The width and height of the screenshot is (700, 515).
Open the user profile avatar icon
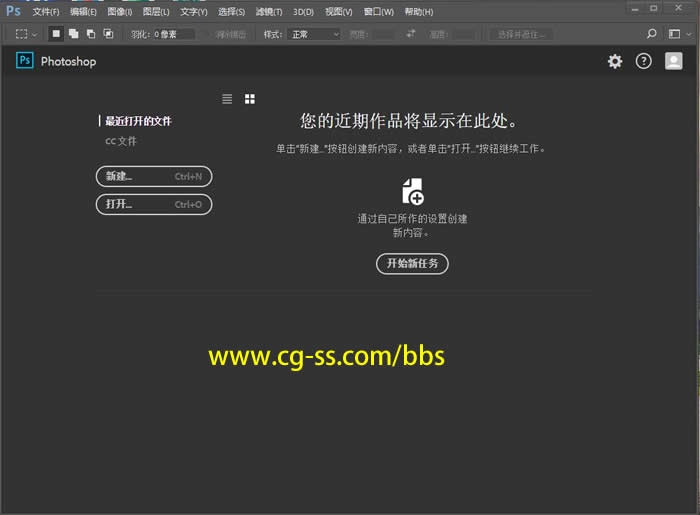tap(674, 61)
